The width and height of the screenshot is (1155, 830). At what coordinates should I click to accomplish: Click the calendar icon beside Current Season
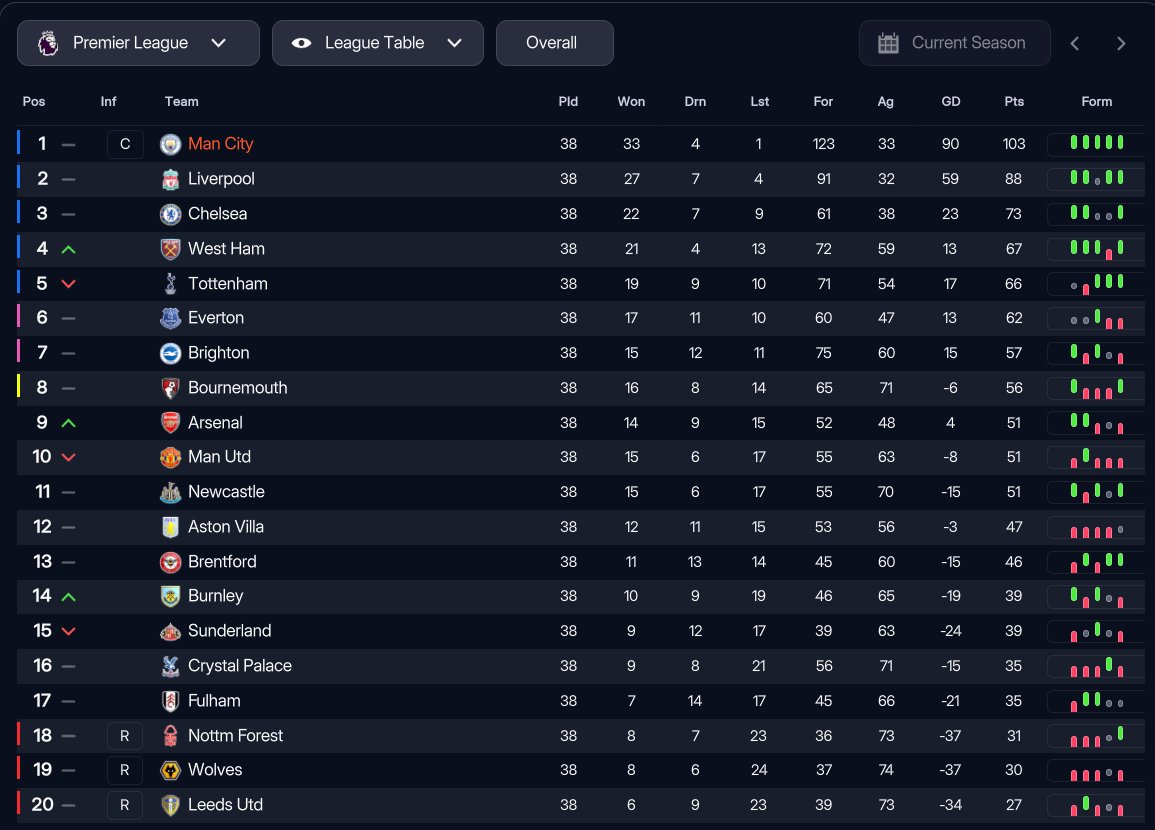tap(888, 43)
